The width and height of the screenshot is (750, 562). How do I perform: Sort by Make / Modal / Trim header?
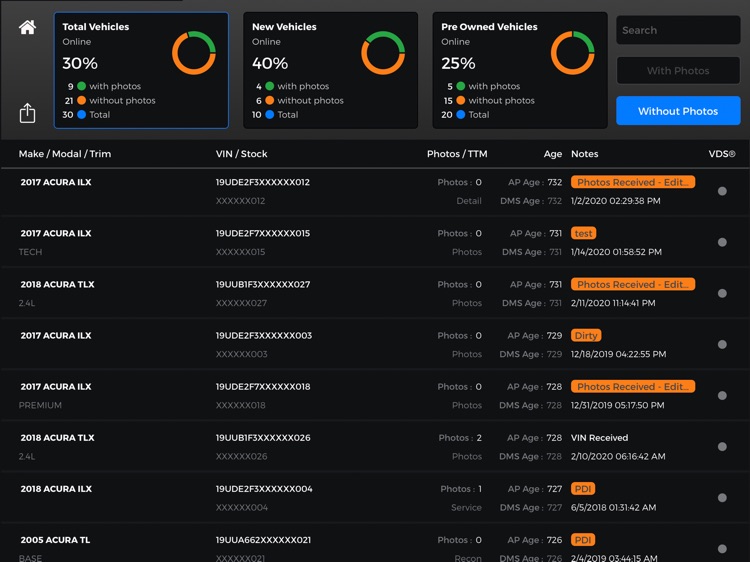pos(65,154)
